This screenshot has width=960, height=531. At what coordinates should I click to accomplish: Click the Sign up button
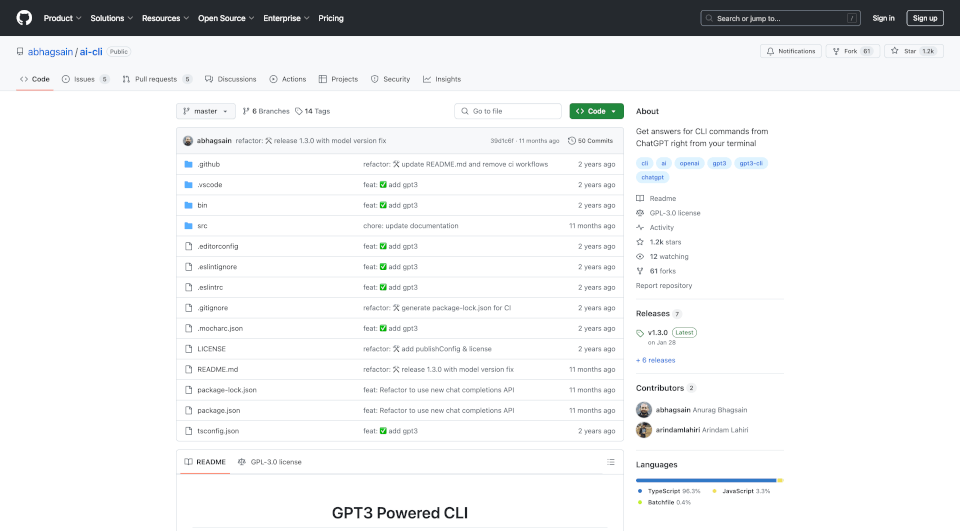[x=924, y=18]
